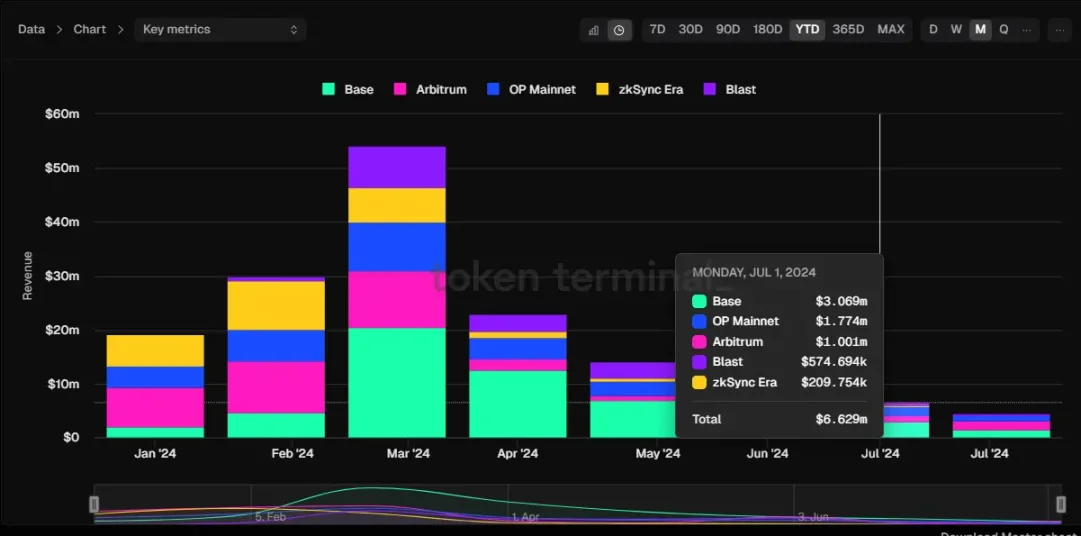1081x536 pixels.
Task: Click the left range slider handle
Action: coord(95,504)
